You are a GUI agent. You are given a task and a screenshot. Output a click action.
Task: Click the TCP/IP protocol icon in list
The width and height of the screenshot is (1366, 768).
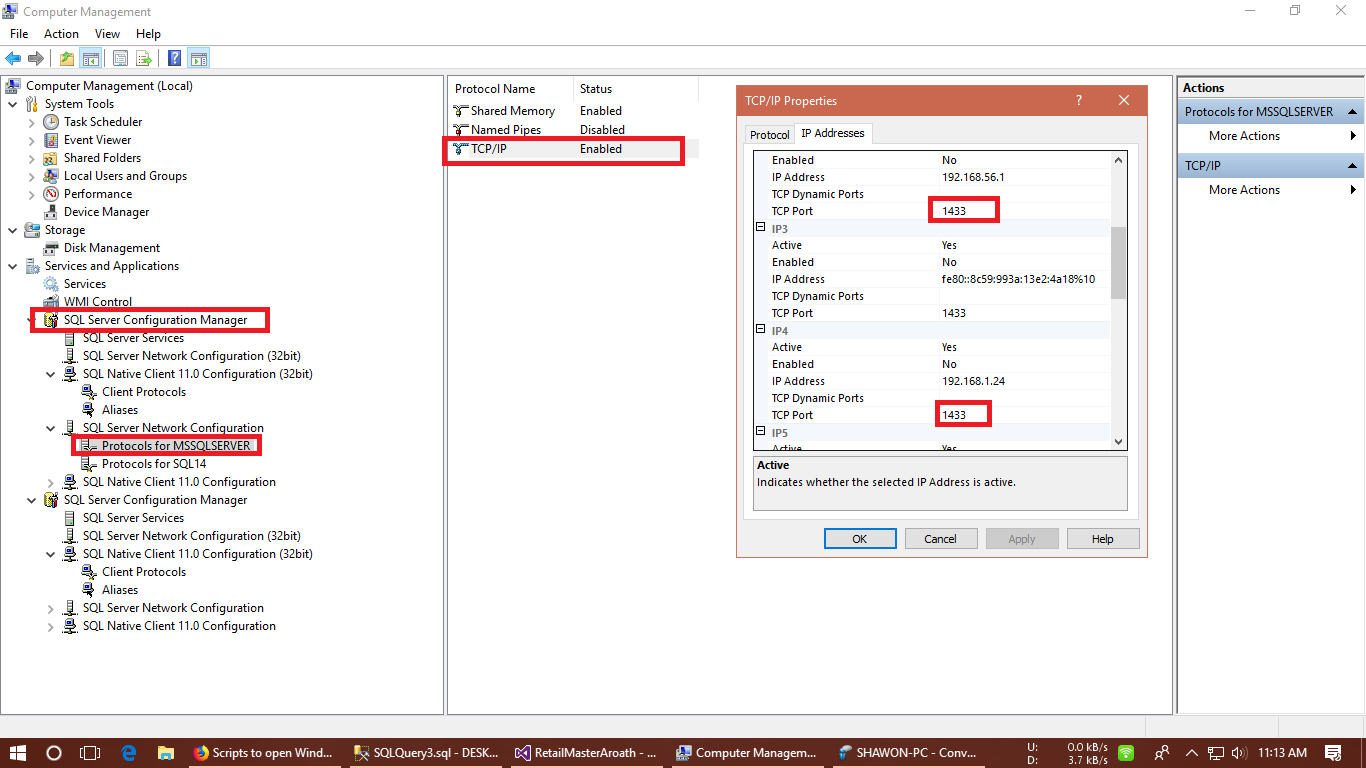click(460, 149)
